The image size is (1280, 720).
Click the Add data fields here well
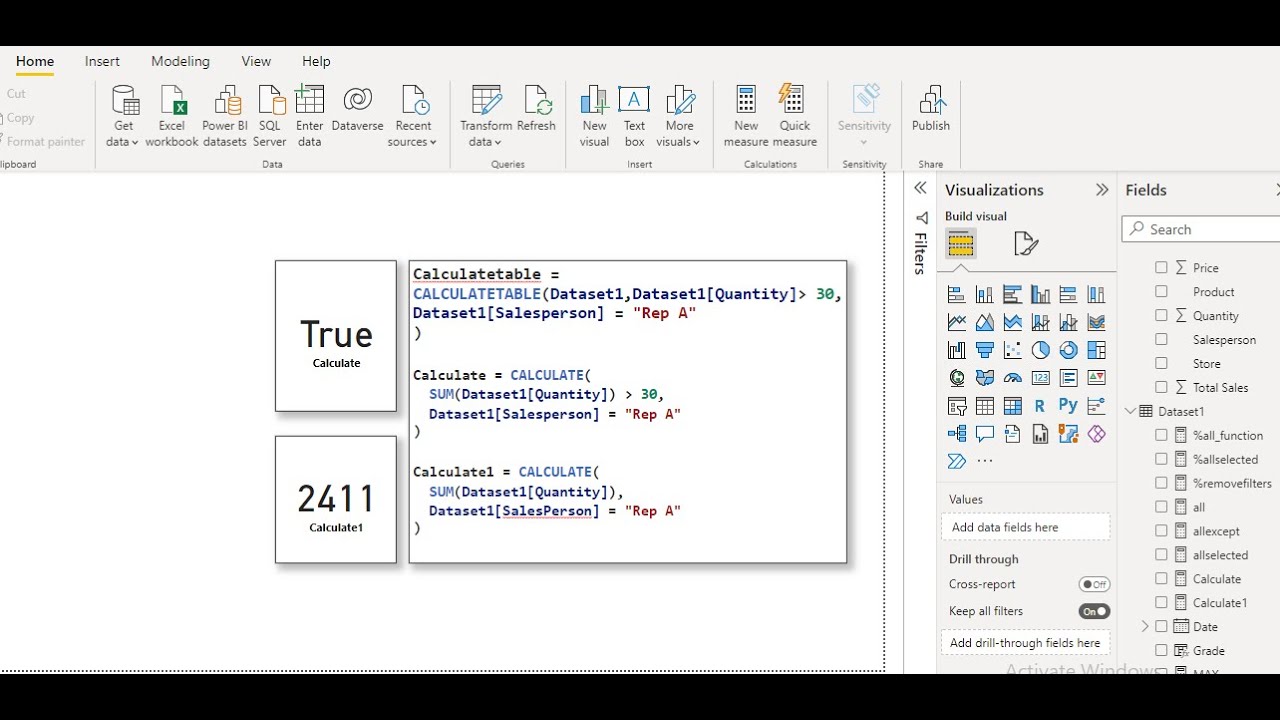(x=1025, y=528)
